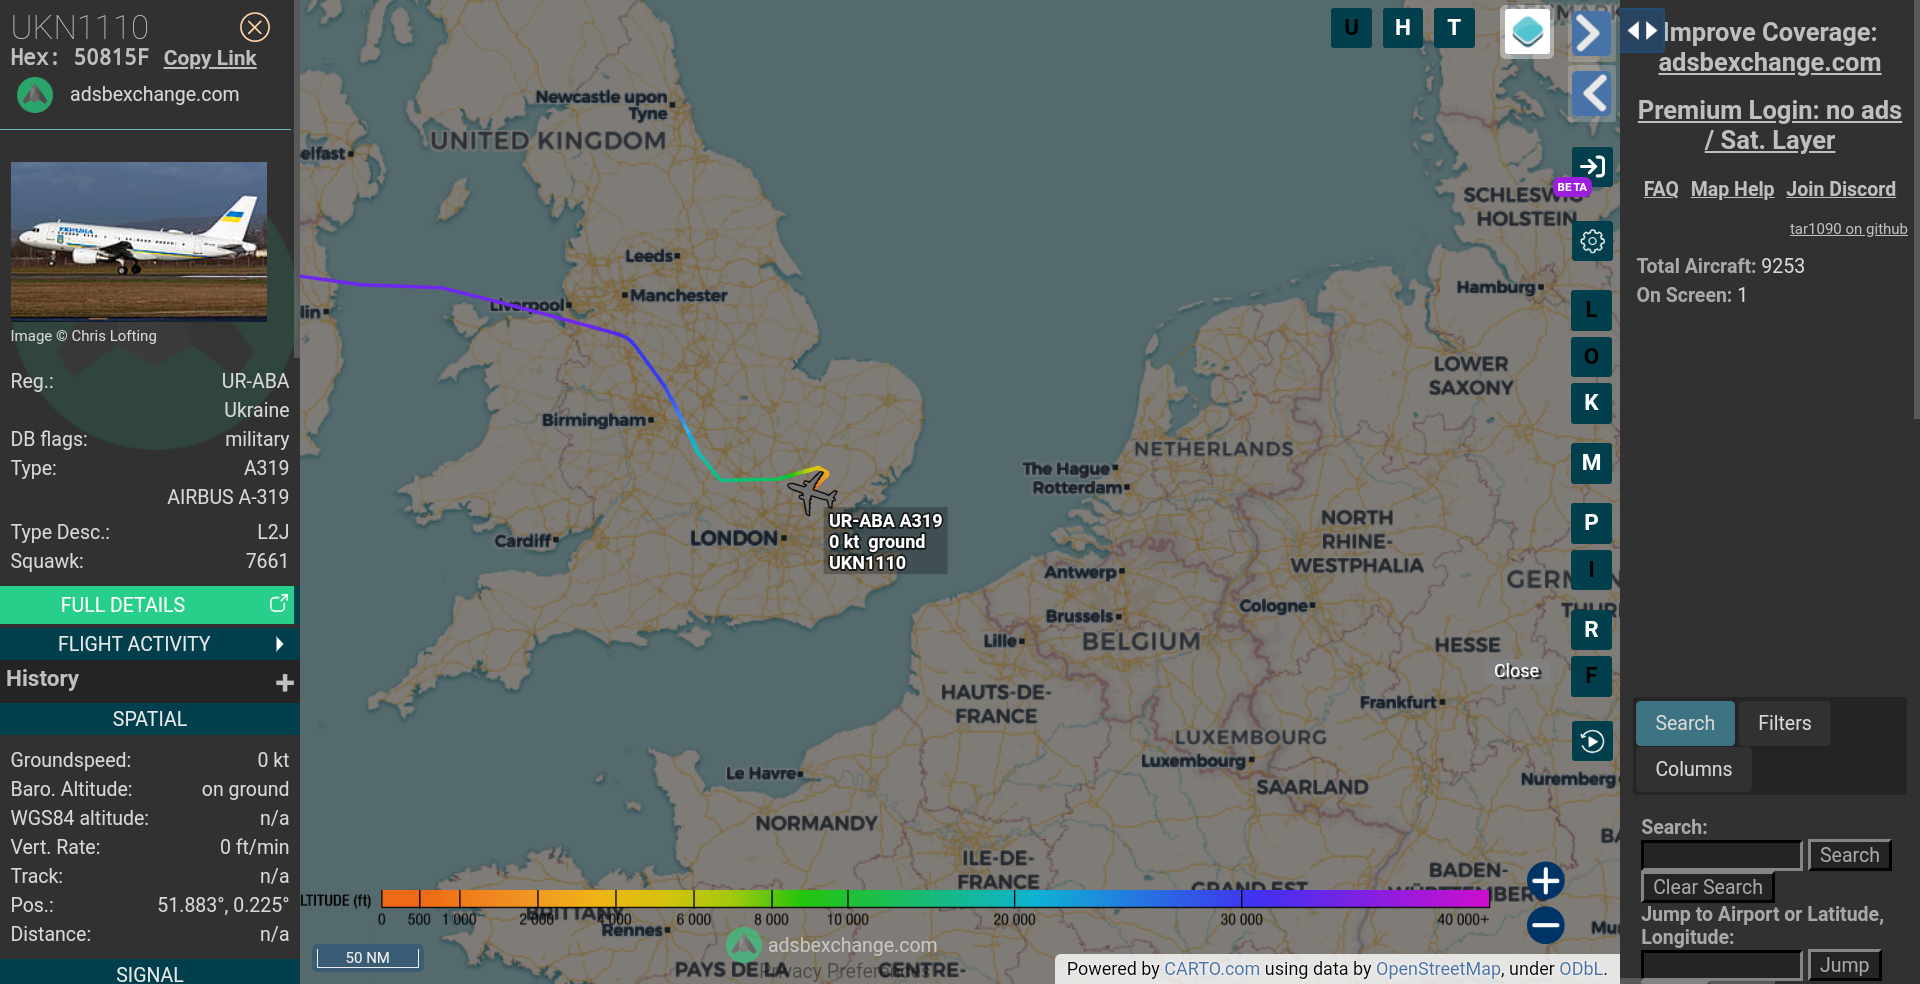Click the Clear Search button
The height and width of the screenshot is (984, 1920).
tap(1708, 887)
